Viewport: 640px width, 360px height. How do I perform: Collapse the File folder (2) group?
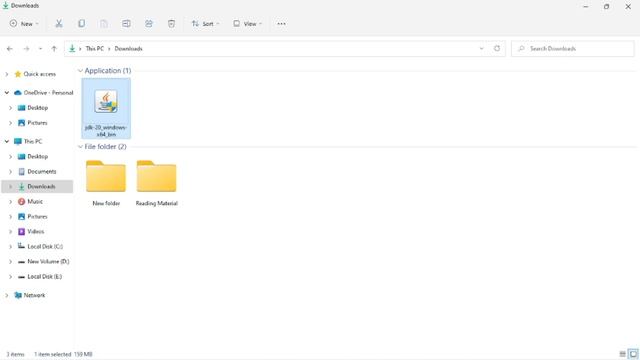80,147
